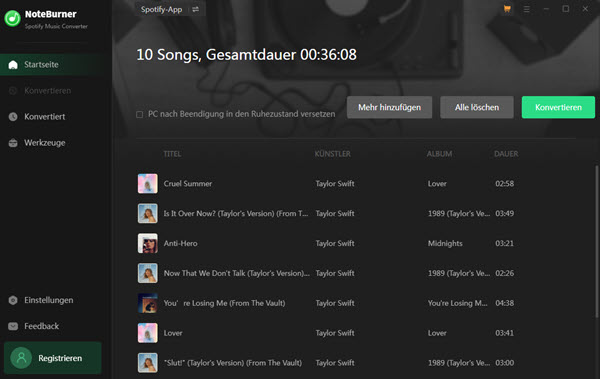Open the Startseite menu item
The width and height of the screenshot is (600, 379).
coord(55,65)
